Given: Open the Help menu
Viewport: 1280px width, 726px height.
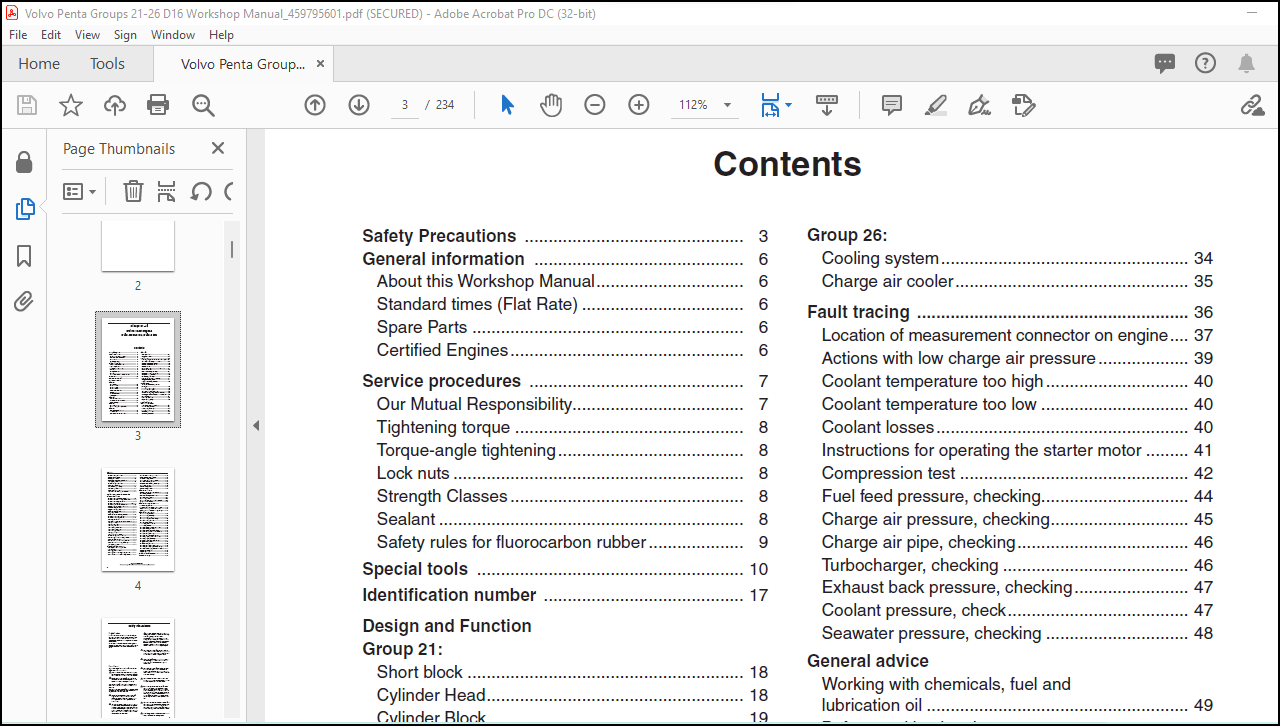Looking at the screenshot, I should point(221,34).
